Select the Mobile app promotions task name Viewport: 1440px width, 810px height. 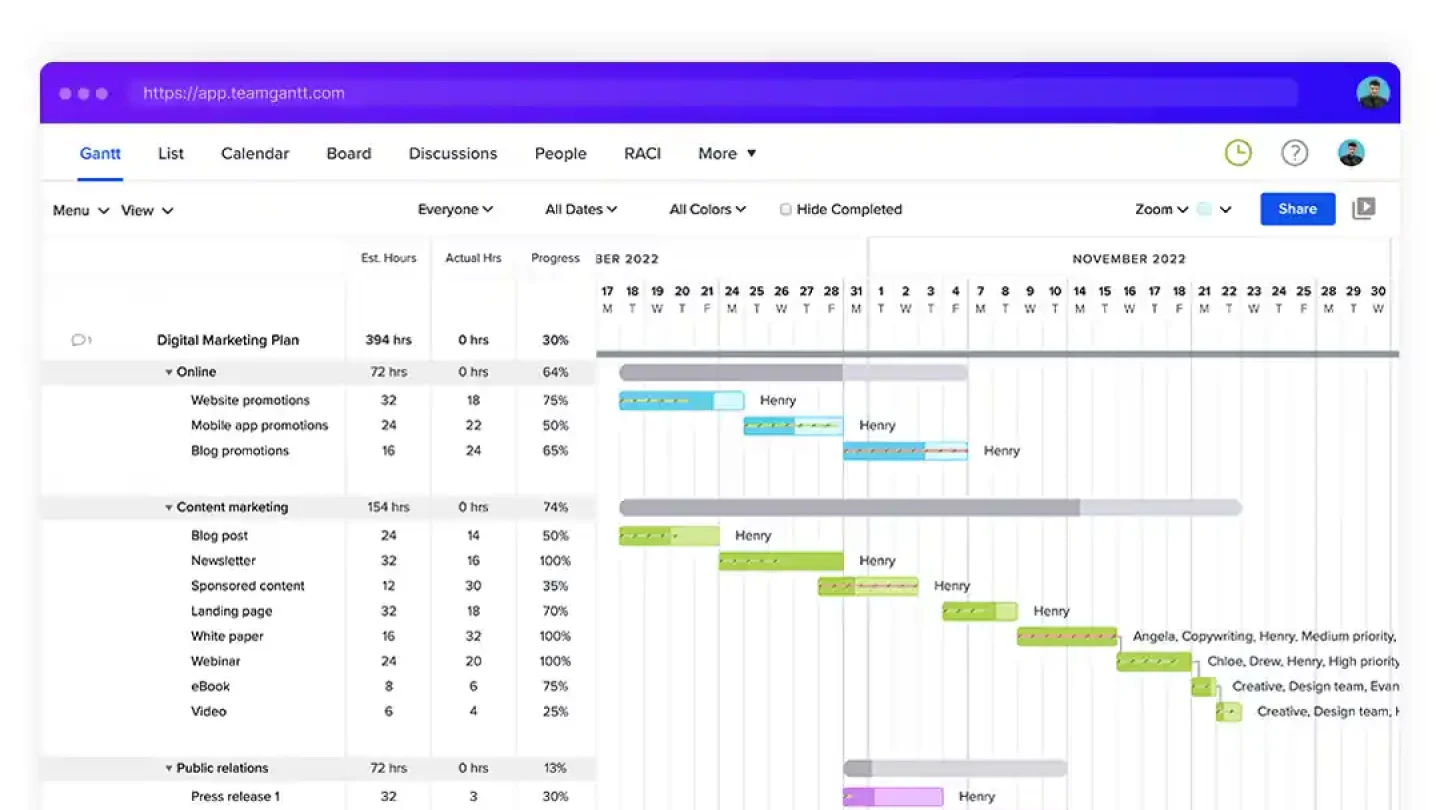tap(260, 425)
